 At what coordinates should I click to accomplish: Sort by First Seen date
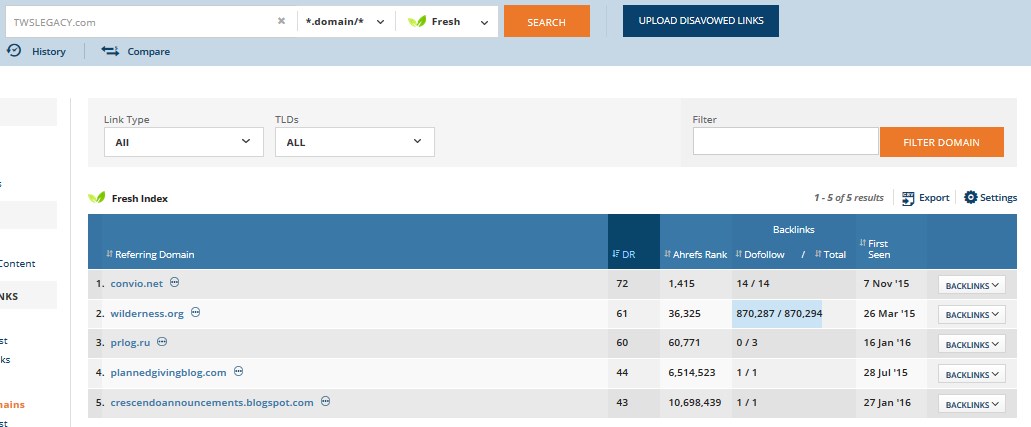pos(875,249)
